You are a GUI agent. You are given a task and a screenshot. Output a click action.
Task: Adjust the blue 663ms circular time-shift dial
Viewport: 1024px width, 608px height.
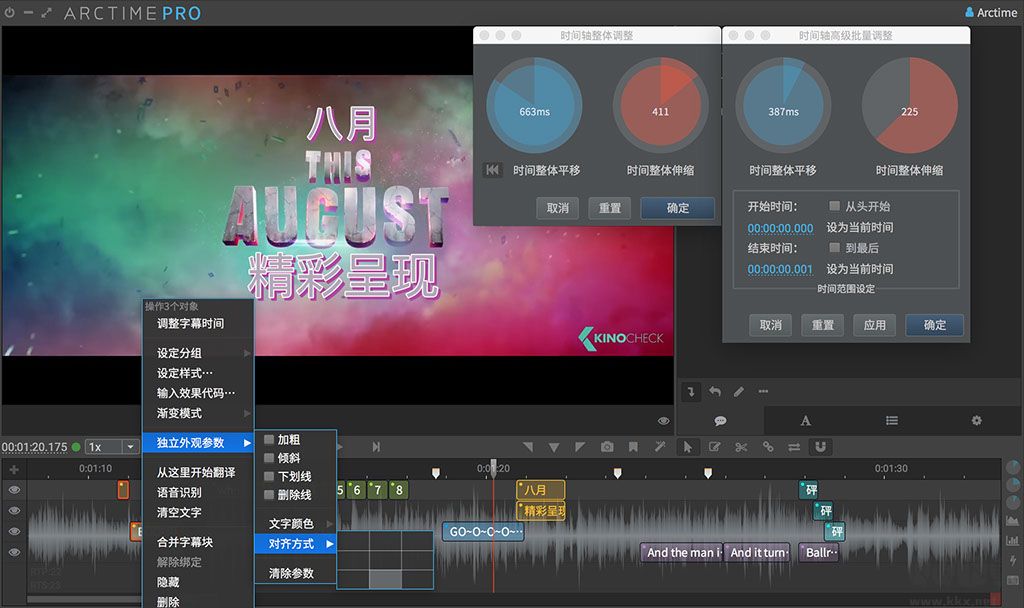(x=533, y=103)
